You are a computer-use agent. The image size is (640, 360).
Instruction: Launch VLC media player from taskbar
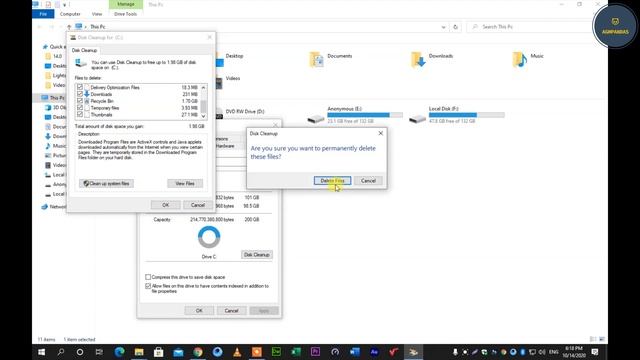point(237,352)
